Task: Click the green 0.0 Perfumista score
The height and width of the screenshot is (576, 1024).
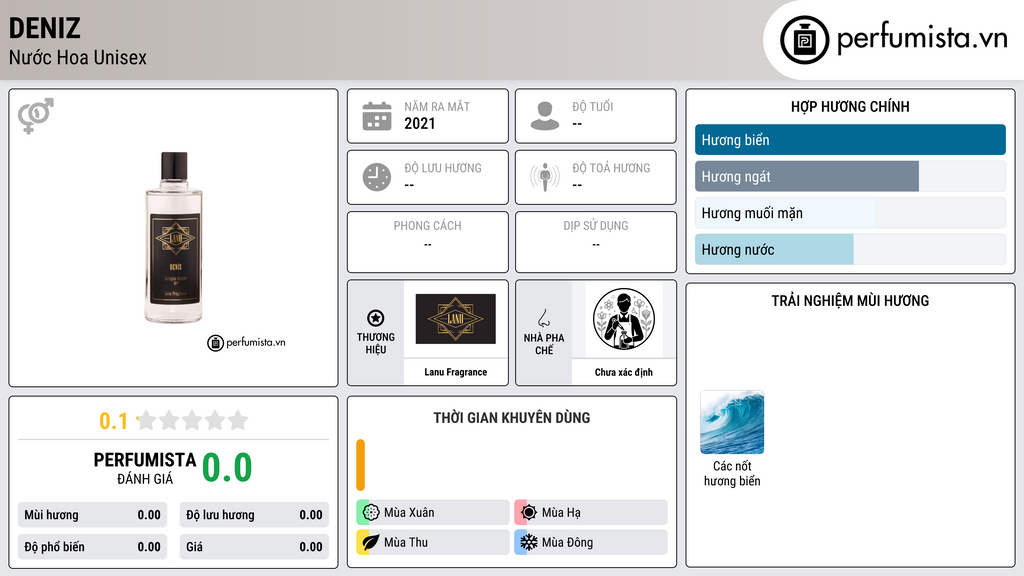Action: click(227, 468)
